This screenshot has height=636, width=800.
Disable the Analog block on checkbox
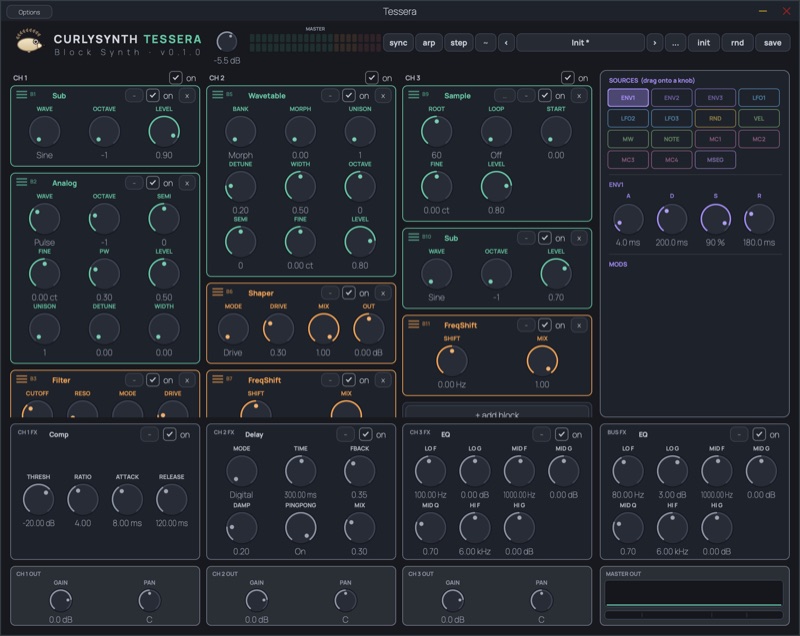coord(153,183)
